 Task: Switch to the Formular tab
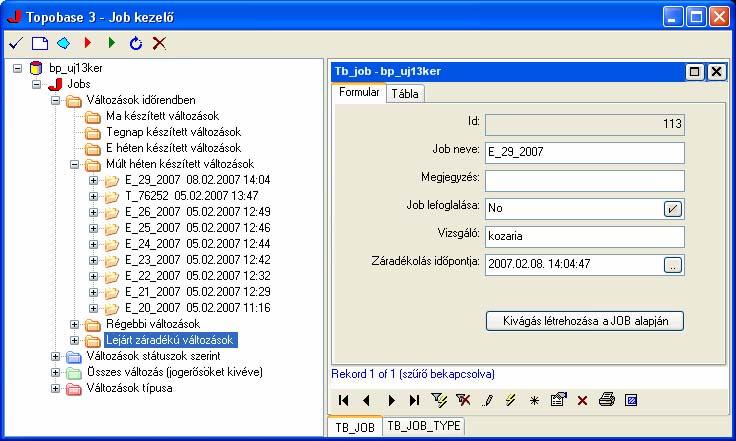click(359, 92)
